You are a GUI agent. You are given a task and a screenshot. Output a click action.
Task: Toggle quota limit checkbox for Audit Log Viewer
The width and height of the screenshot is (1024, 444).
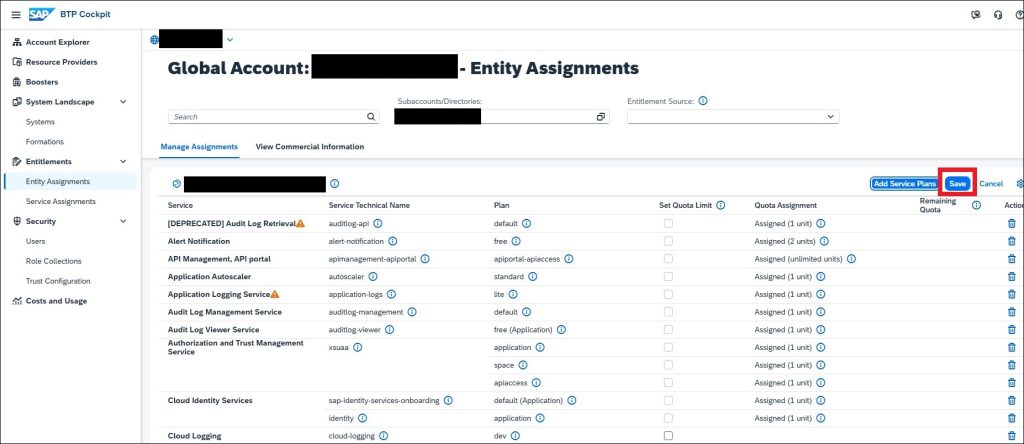668,330
